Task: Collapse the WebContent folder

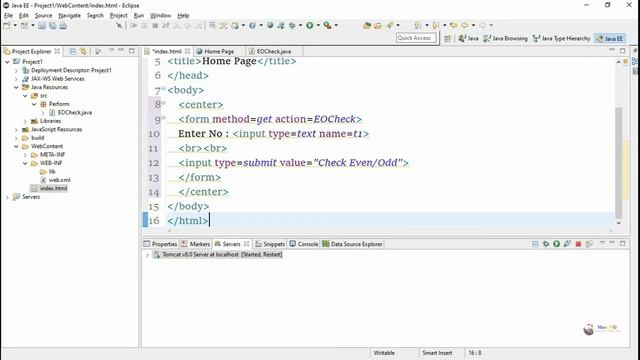Action: (16, 146)
